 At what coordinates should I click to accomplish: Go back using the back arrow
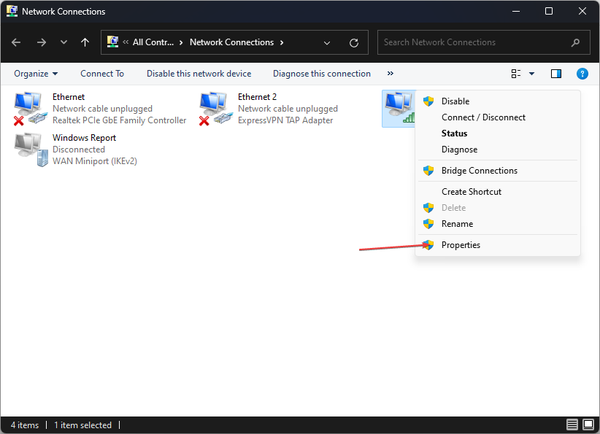(16, 42)
